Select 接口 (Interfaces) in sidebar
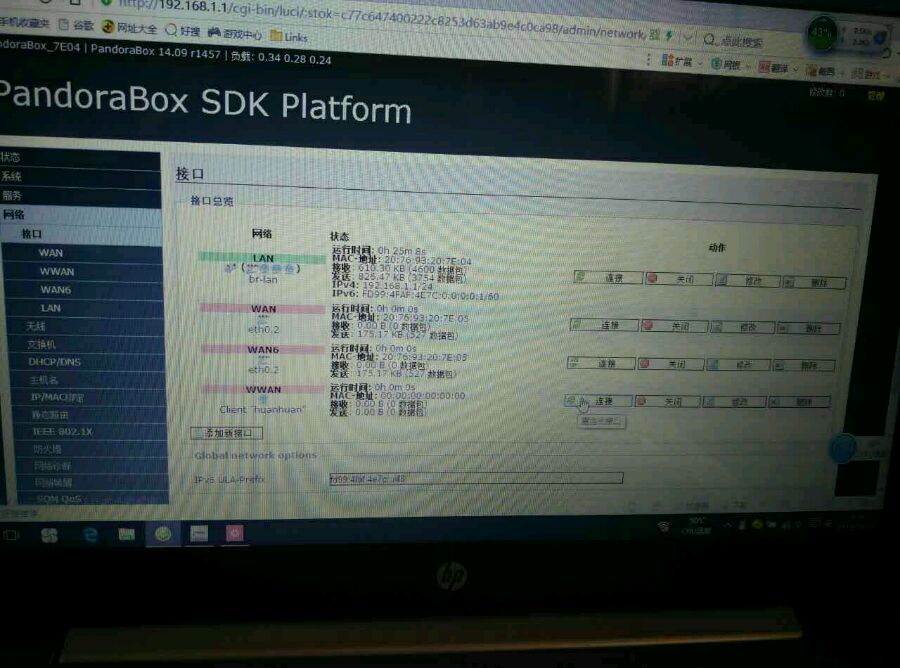This screenshot has height=668, width=900. point(83,234)
